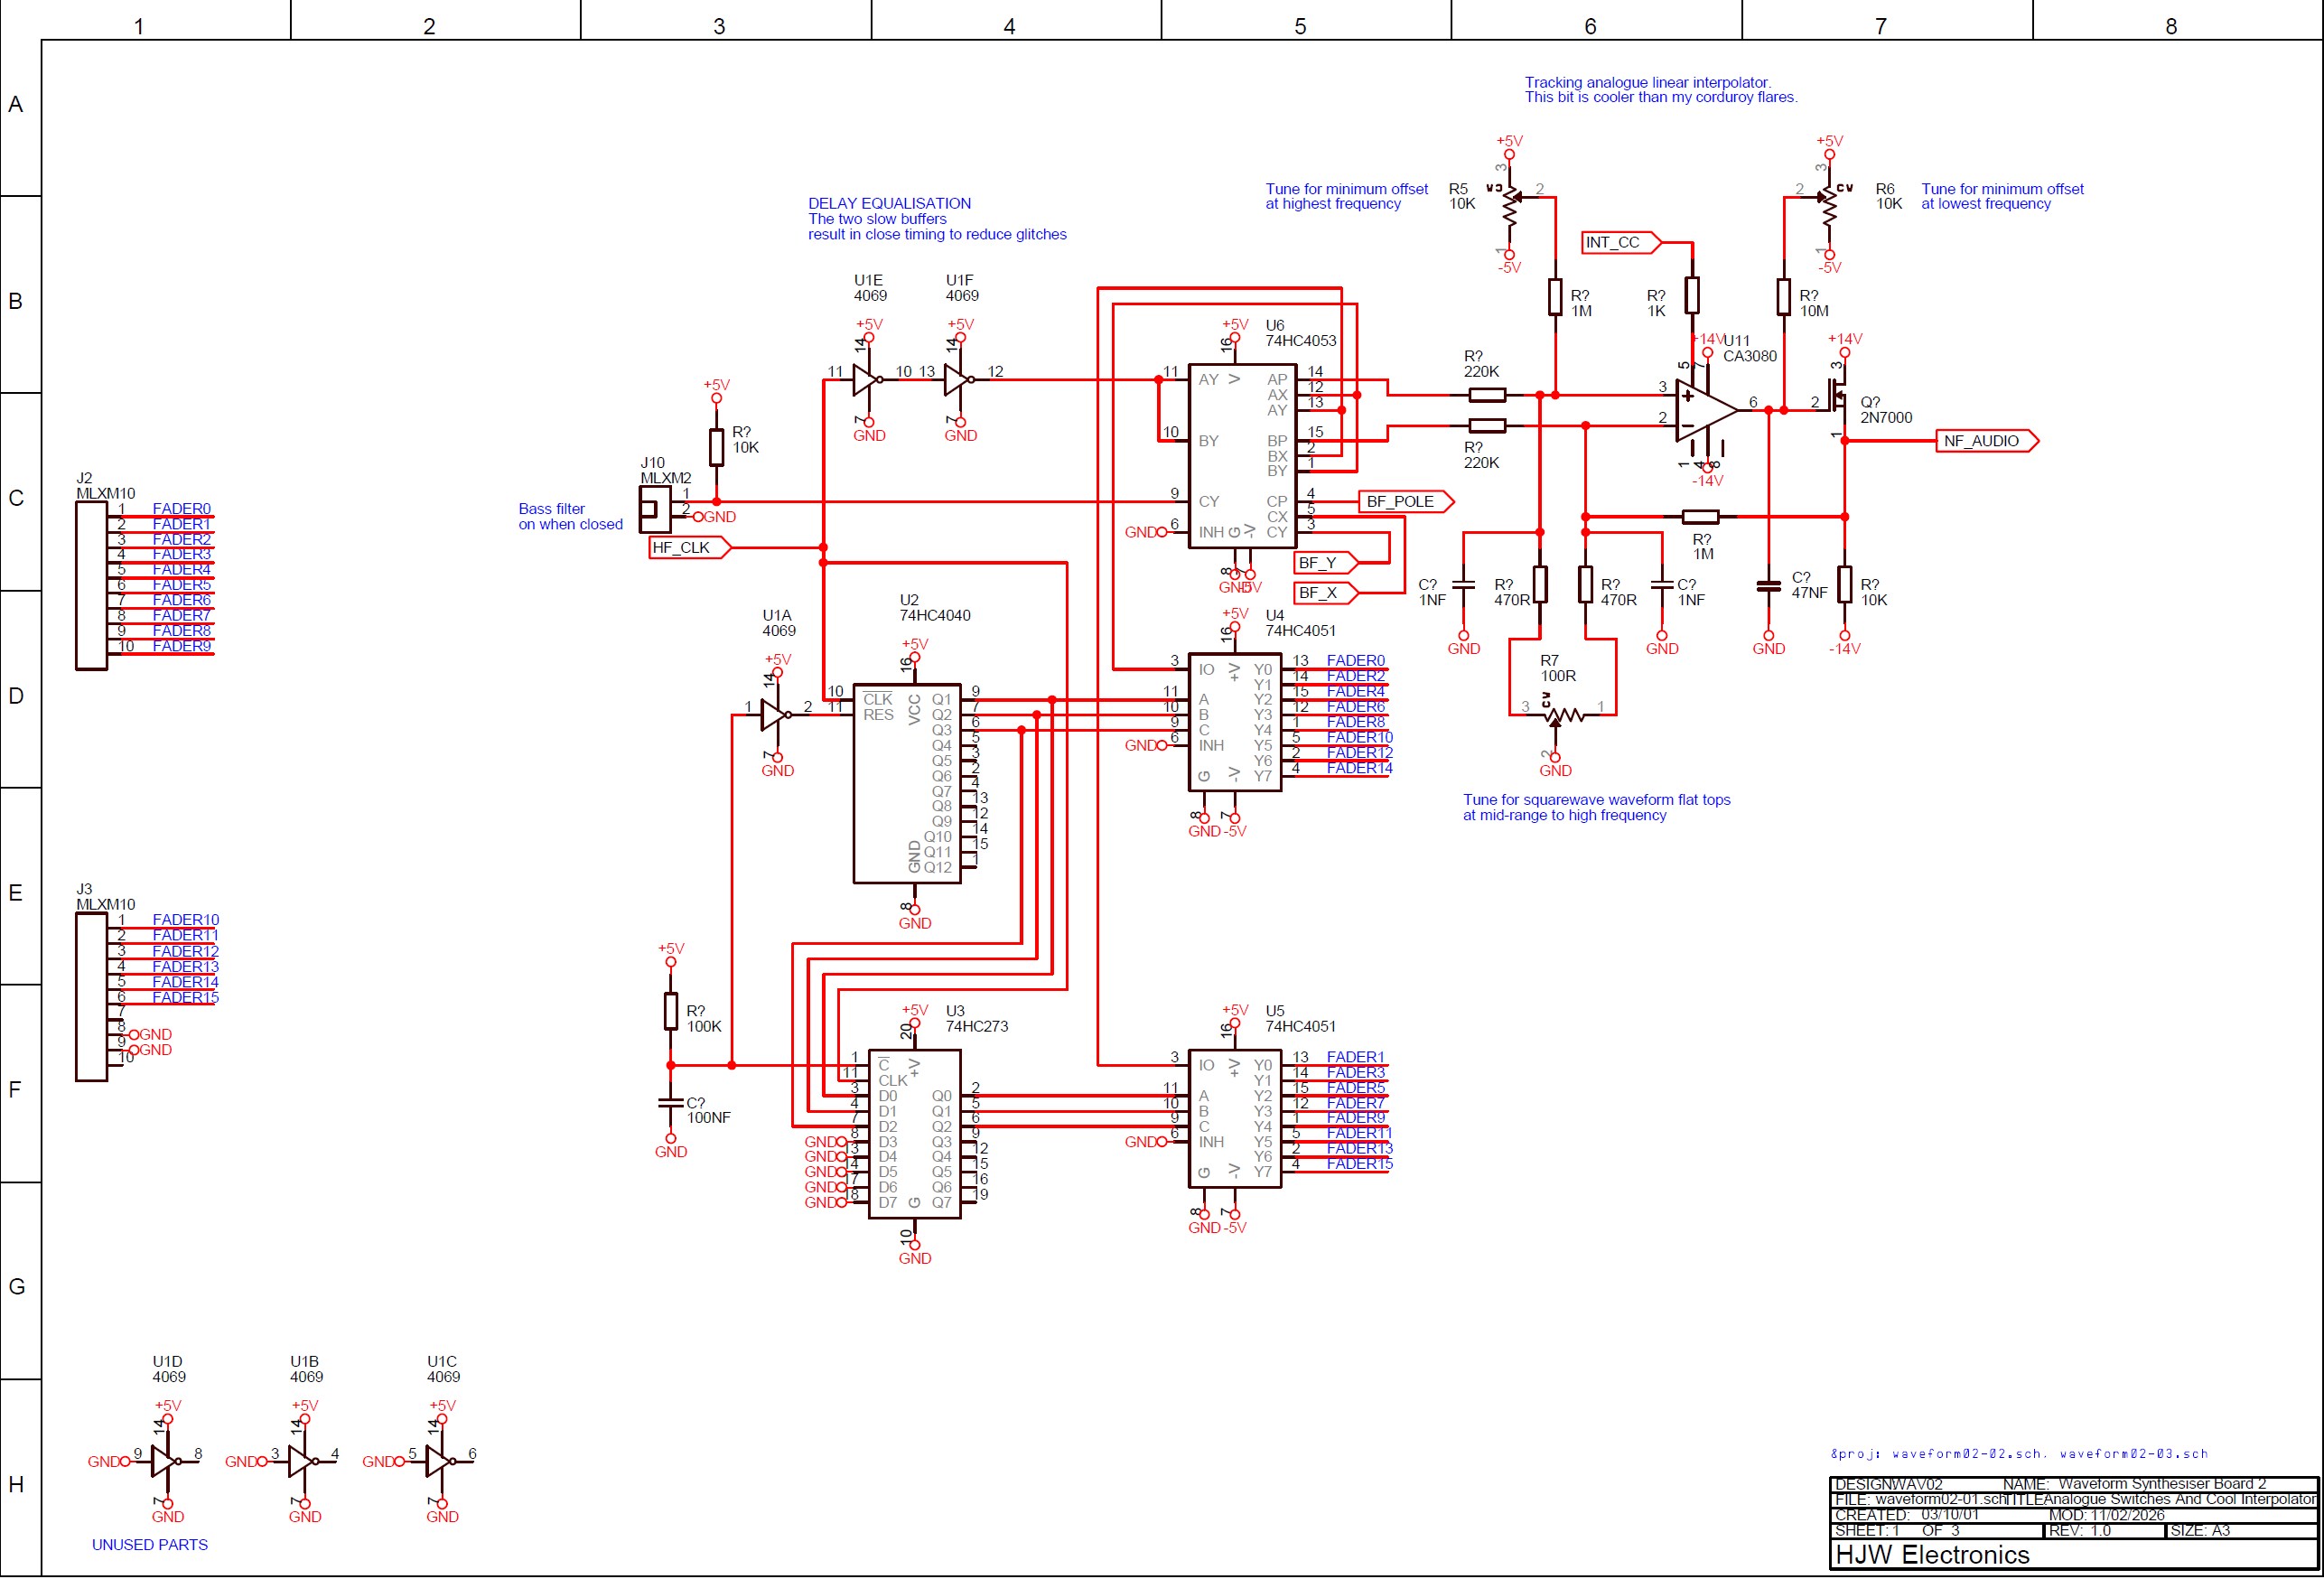Click the BF_POLE port label
Image resolution: width=2324 pixels, height=1579 pixels.
(1404, 502)
